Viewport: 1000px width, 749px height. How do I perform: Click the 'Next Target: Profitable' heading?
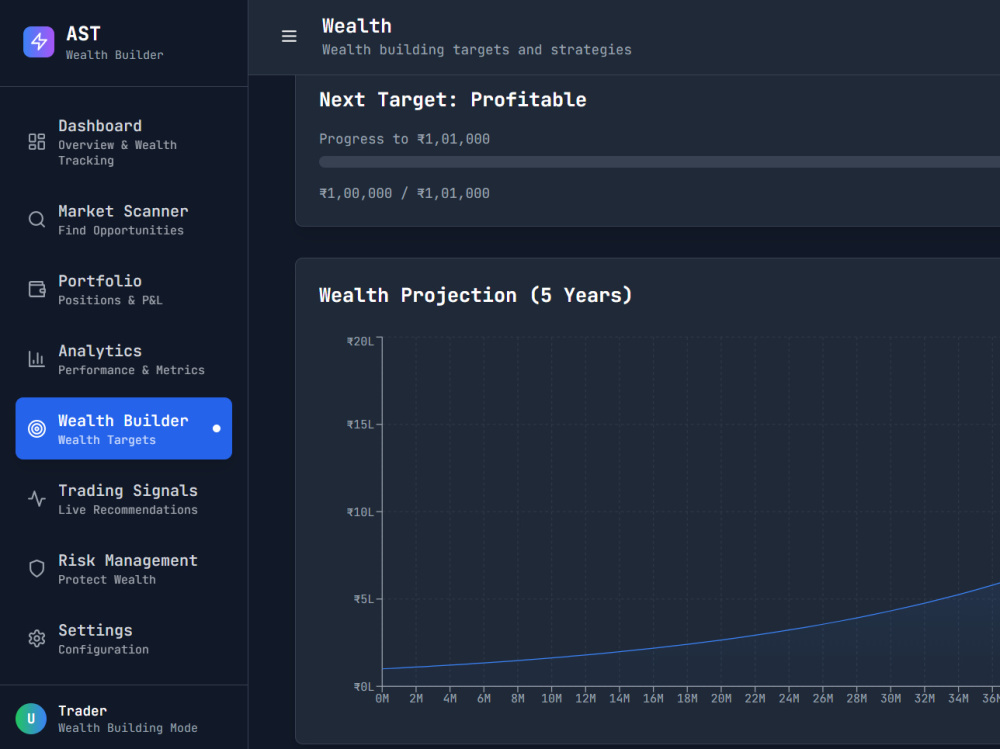pos(453,100)
